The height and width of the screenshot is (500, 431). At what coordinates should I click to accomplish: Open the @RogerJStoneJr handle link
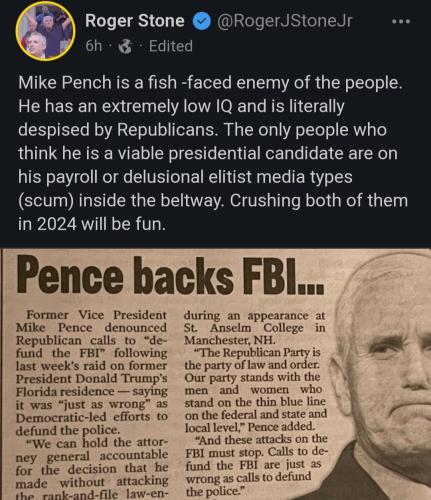coord(284,21)
